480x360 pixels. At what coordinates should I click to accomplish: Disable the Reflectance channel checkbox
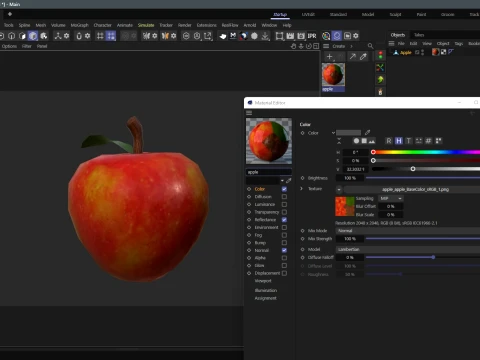point(284,220)
